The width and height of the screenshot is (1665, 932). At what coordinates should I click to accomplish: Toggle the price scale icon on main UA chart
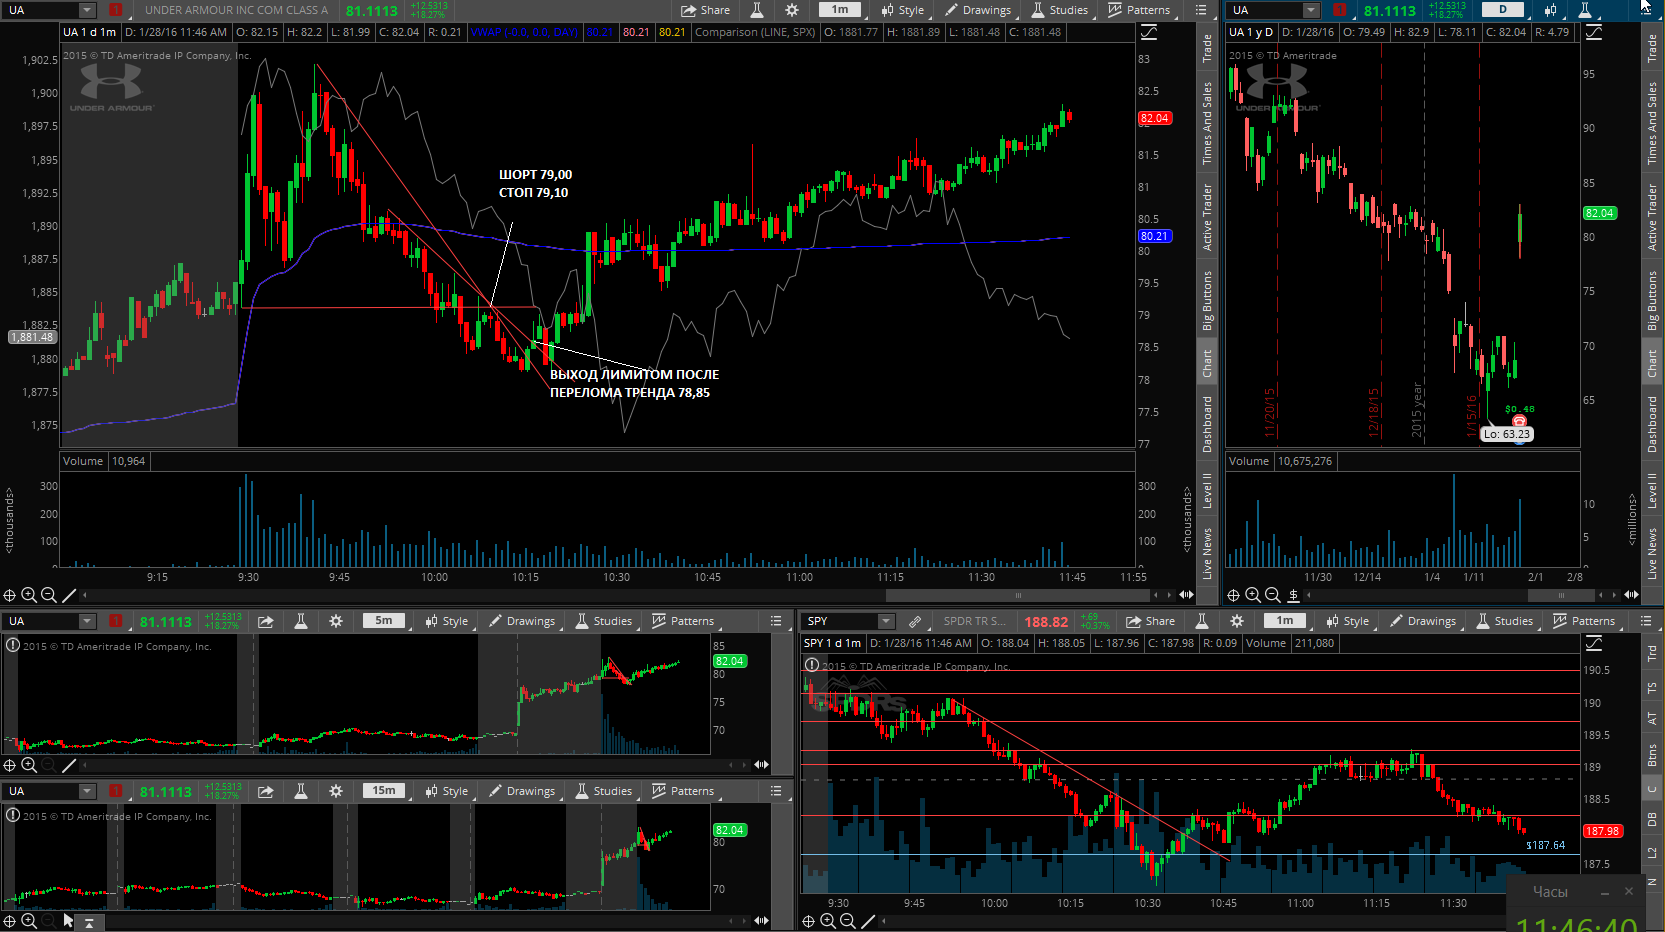point(1149,32)
